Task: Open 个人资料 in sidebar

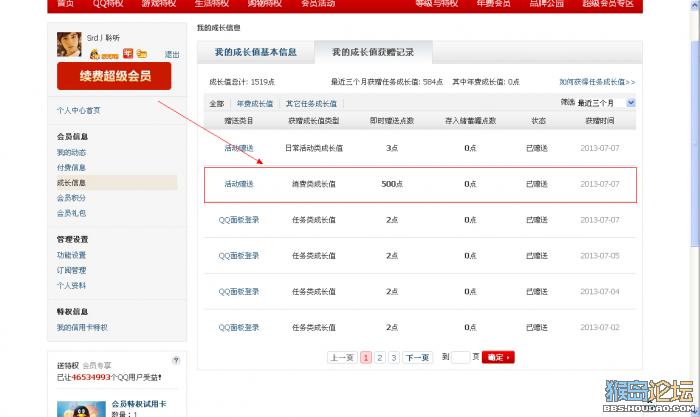Action: [71, 285]
